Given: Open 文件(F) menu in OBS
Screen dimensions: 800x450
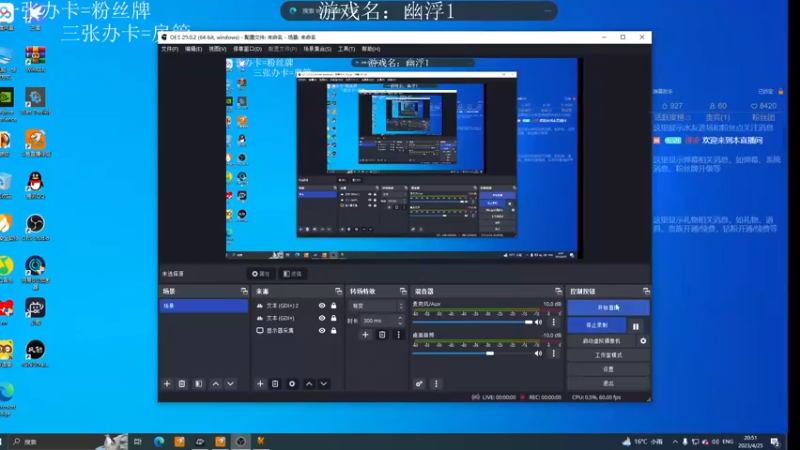Looking at the screenshot, I should coord(170,49).
